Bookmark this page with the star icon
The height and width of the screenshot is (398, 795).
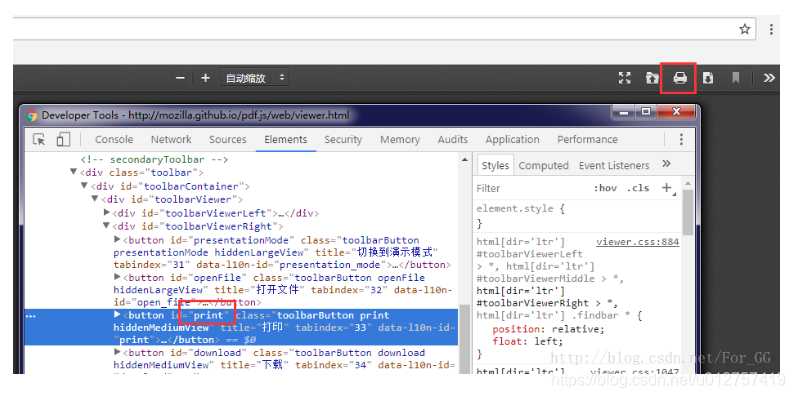(x=744, y=29)
